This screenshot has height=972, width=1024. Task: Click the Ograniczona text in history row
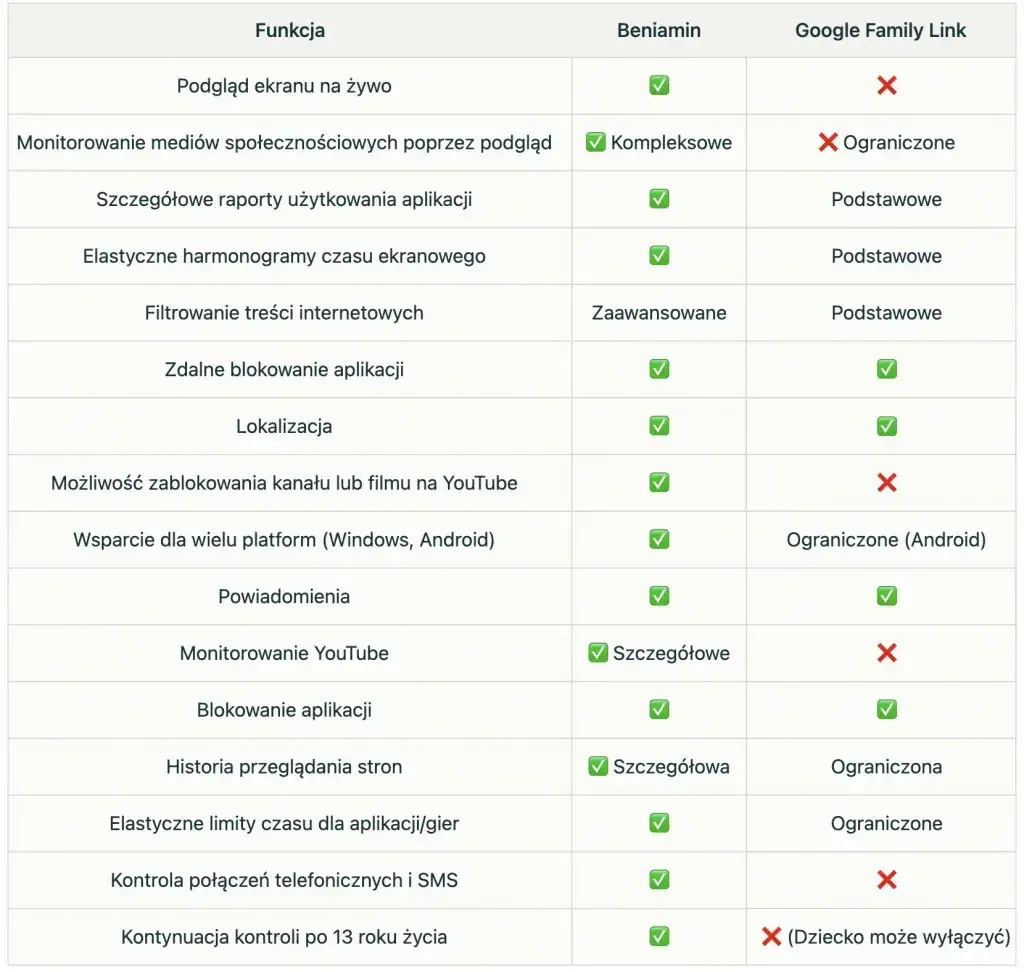[886, 767]
